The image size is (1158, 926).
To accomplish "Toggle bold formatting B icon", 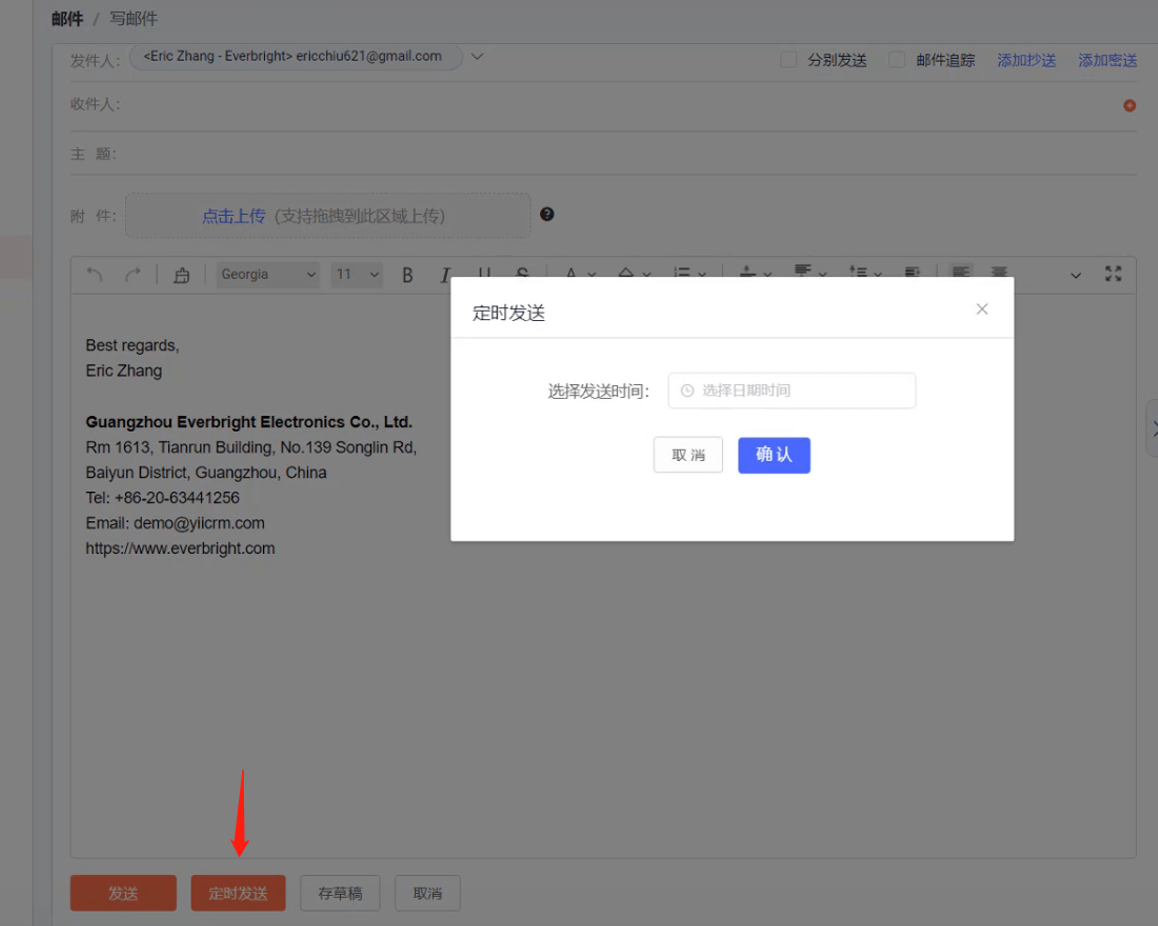I will pos(408,275).
